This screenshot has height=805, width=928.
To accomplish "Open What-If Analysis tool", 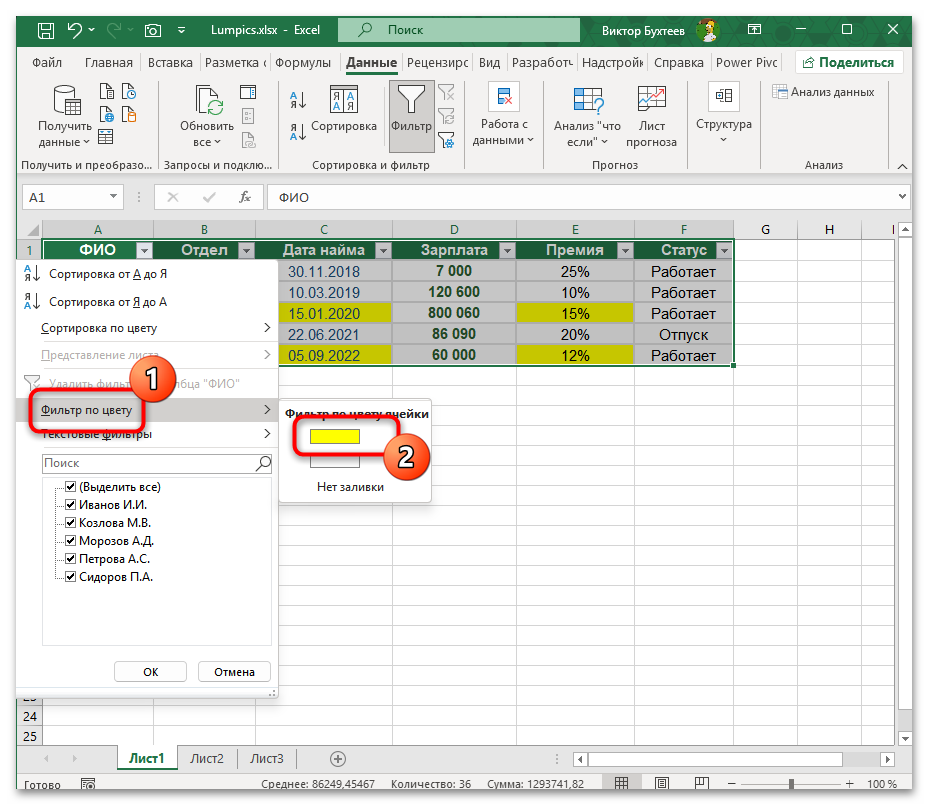I will click(587, 103).
